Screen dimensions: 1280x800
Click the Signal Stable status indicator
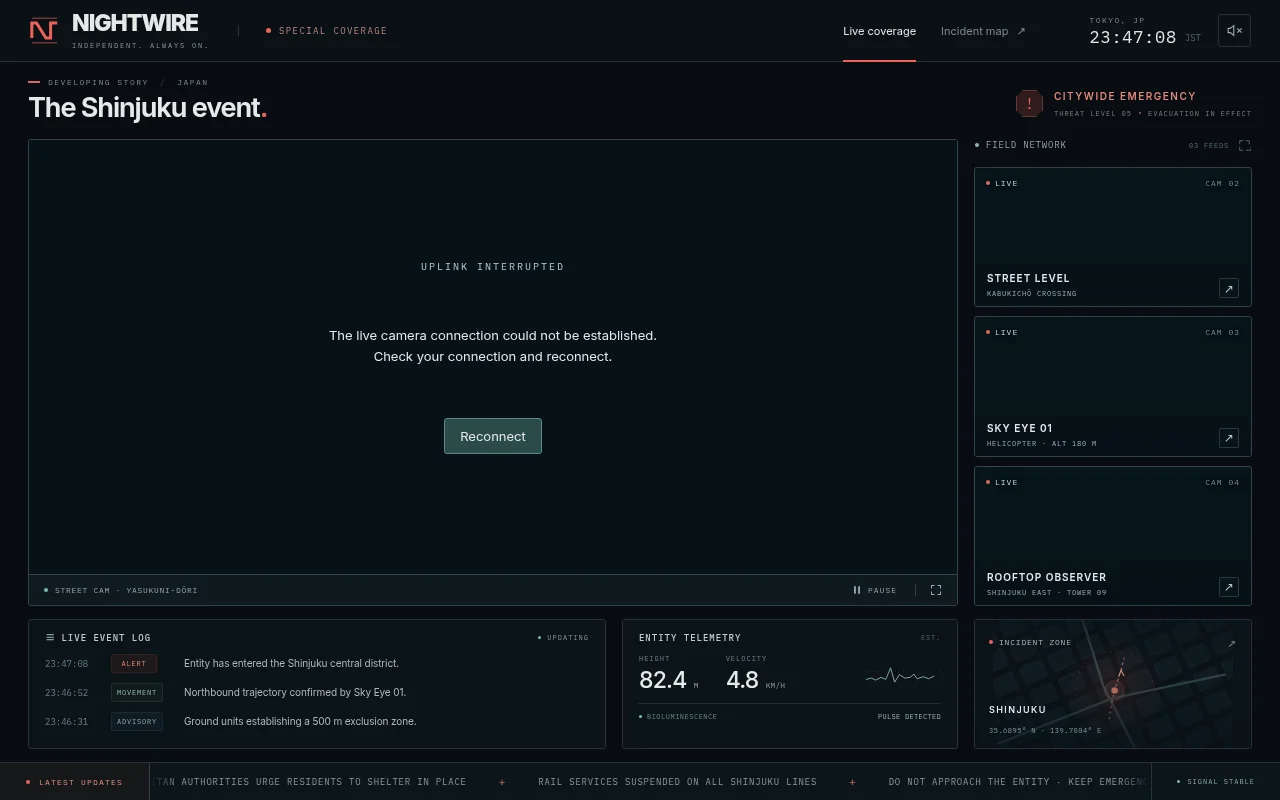click(1215, 782)
